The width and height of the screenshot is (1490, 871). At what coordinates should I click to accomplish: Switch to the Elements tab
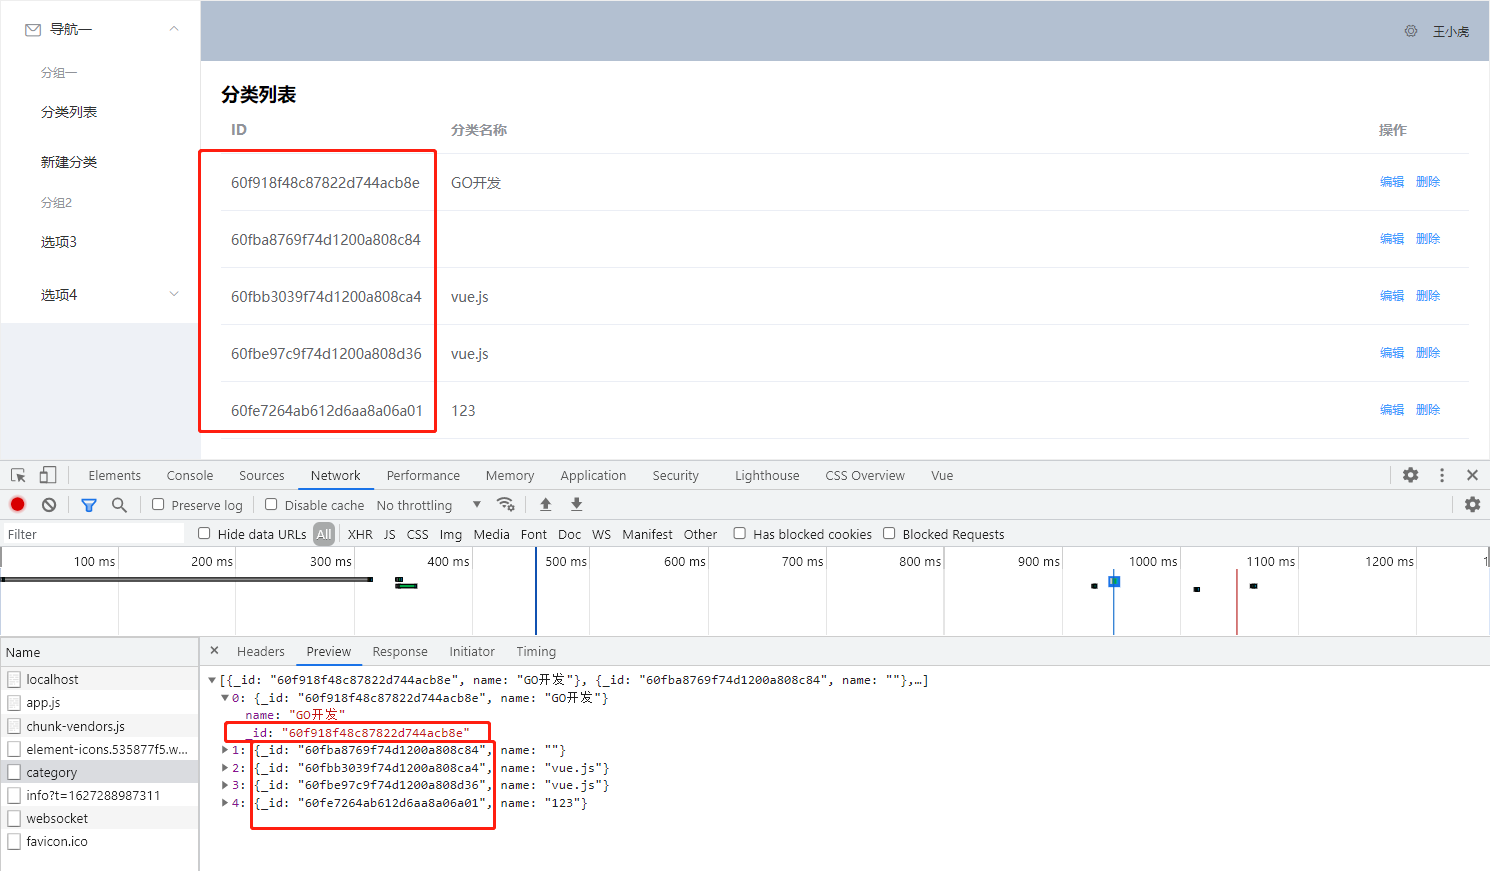[x=114, y=476]
